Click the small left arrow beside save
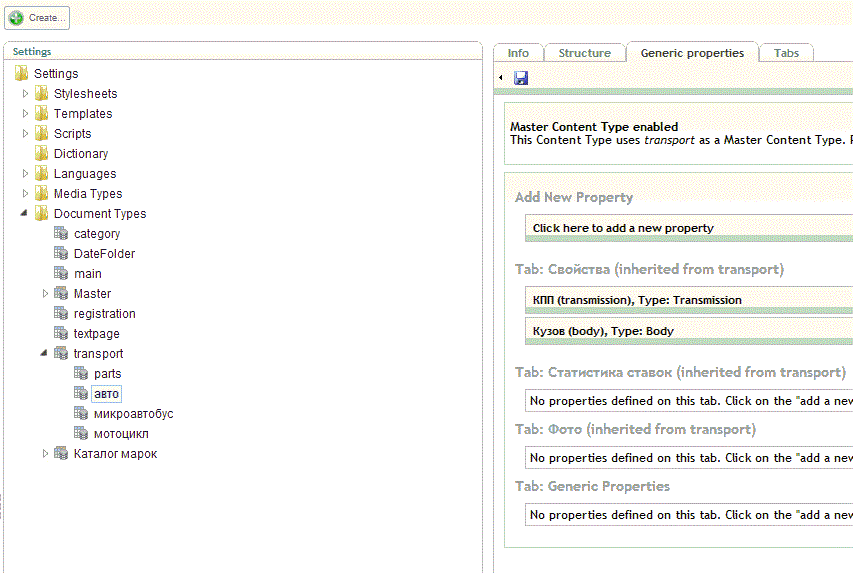 [x=501, y=78]
